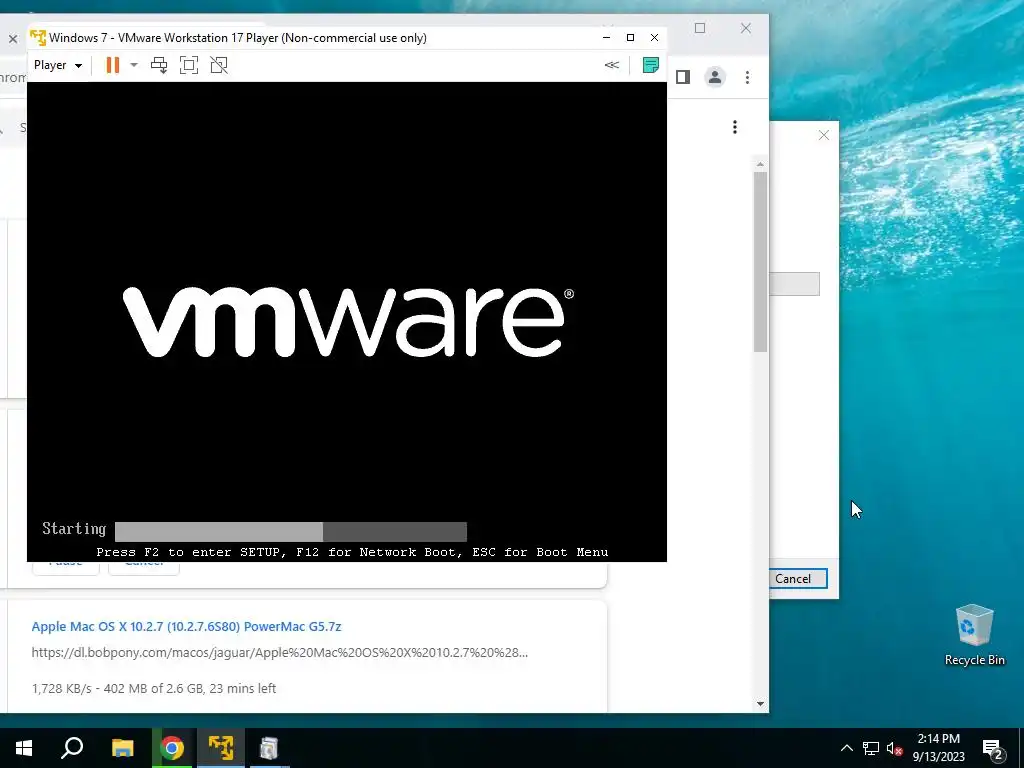Open the Apple Mac OS X 10.2.7 download link
The width and height of the screenshot is (1024, 768).
tap(186, 626)
